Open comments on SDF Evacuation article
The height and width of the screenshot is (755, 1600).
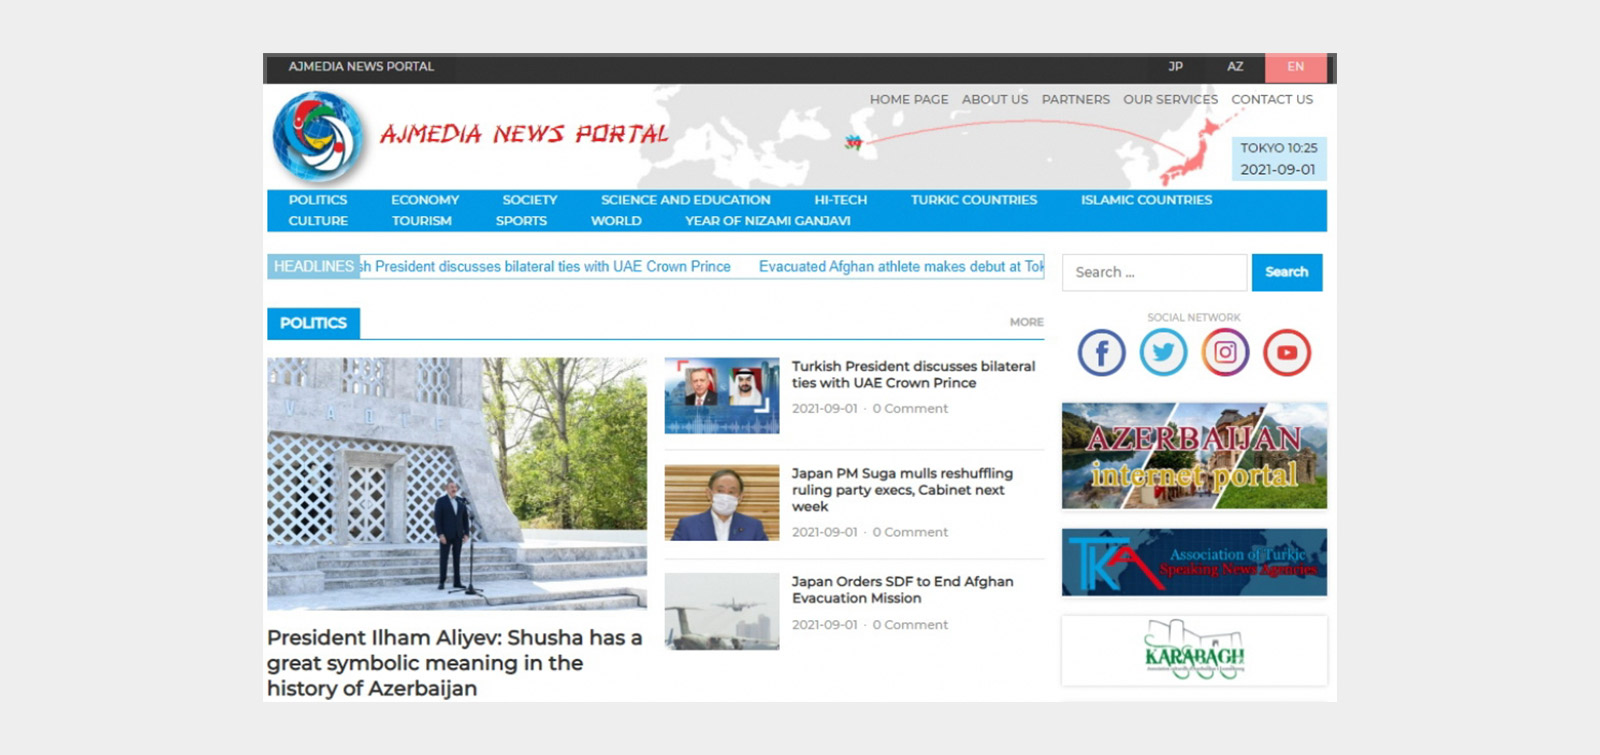(x=910, y=625)
